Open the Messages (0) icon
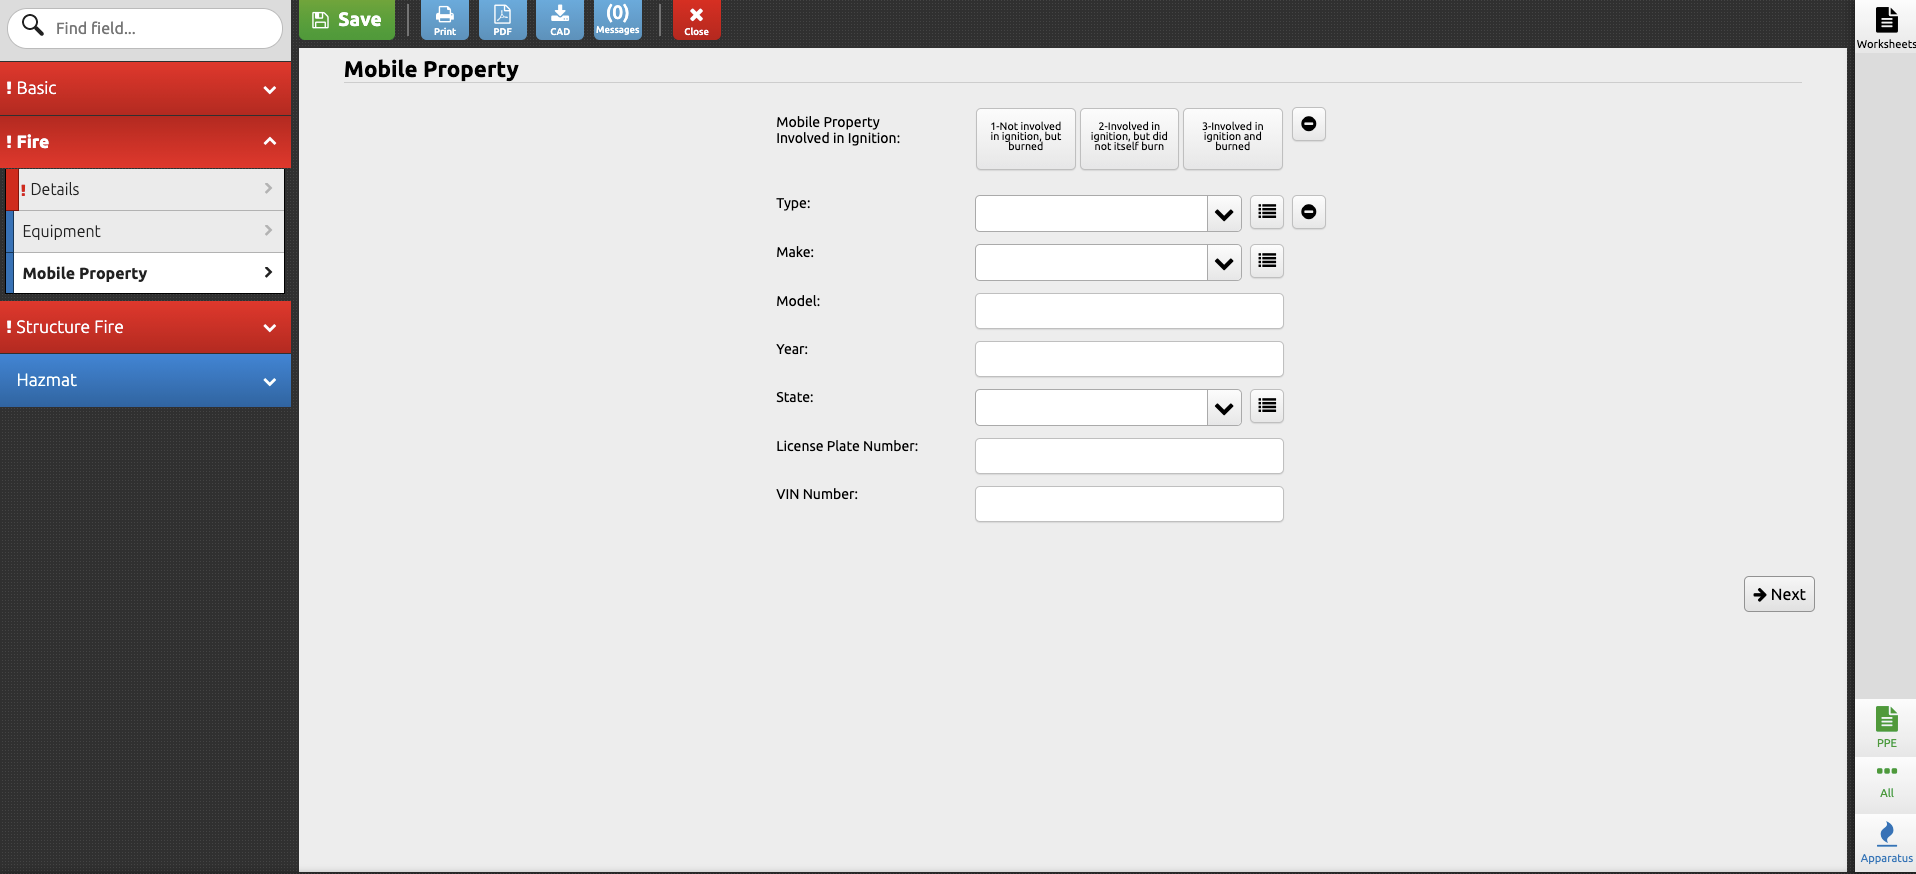This screenshot has height=874, width=1916. click(617, 20)
